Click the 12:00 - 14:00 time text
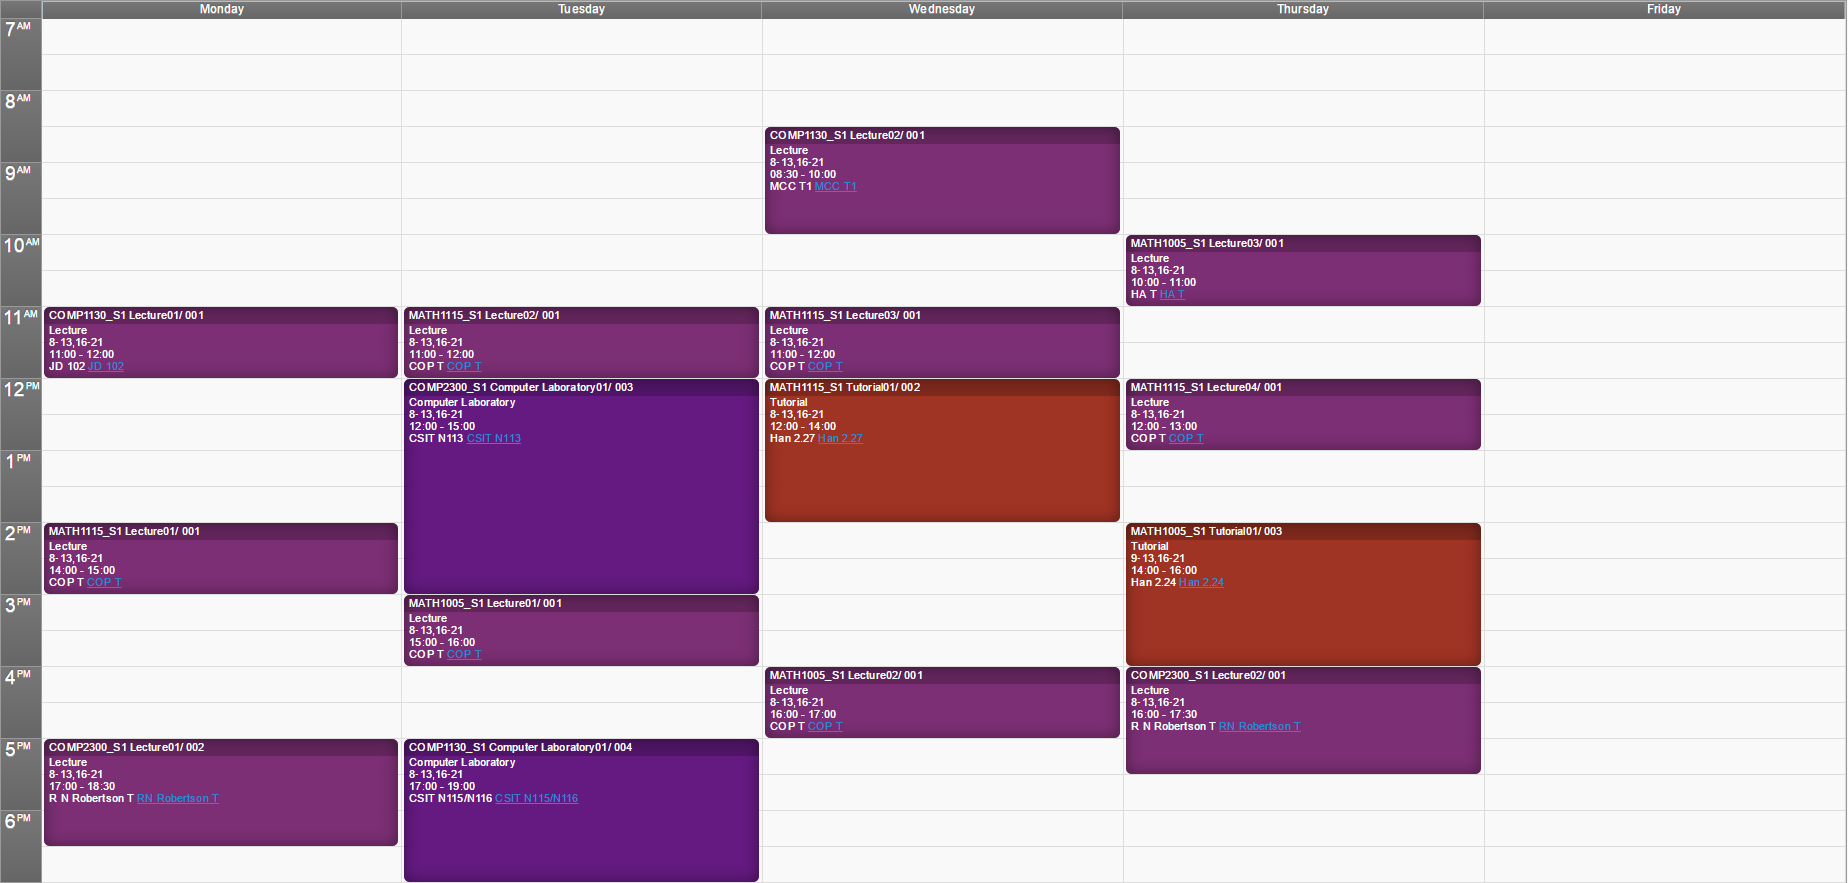This screenshot has height=883, width=1848. tap(803, 427)
